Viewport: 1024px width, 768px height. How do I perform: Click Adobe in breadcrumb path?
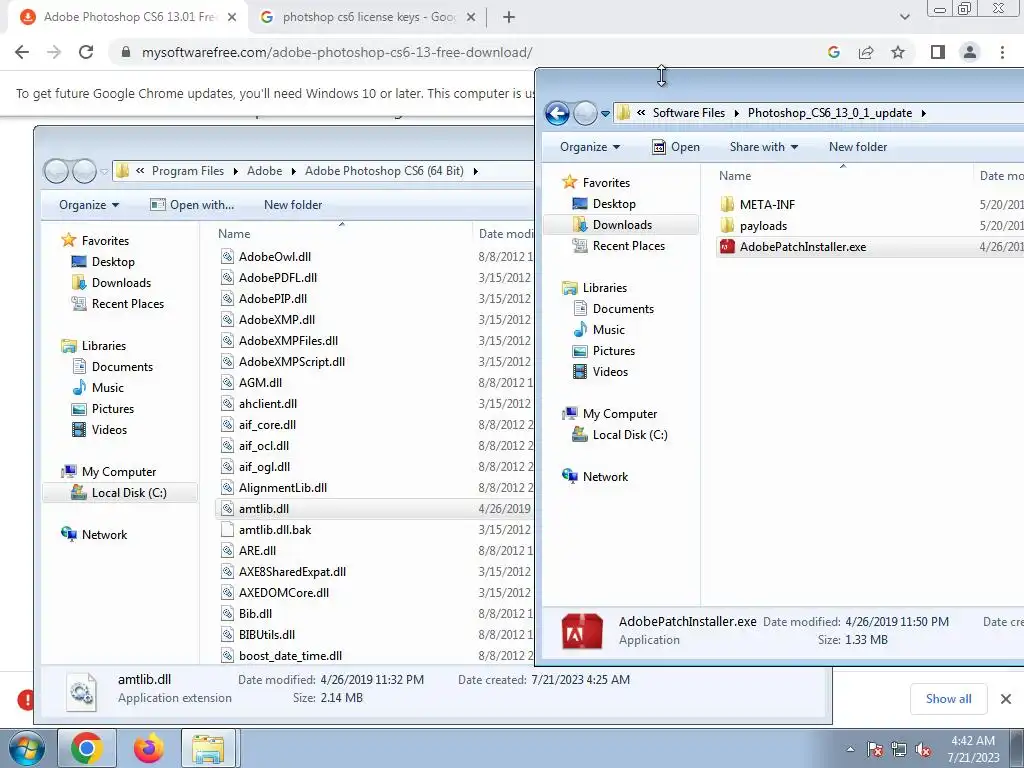click(x=264, y=171)
